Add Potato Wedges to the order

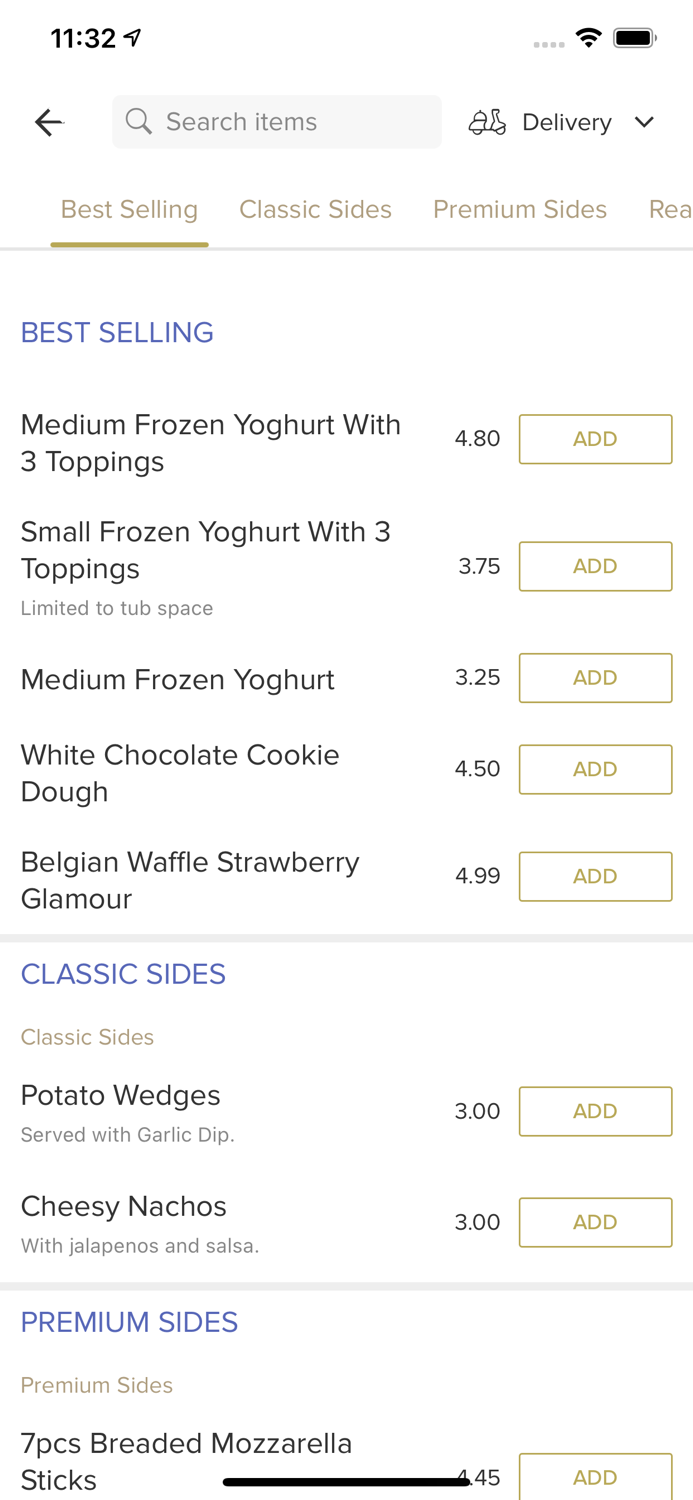[x=595, y=1111]
